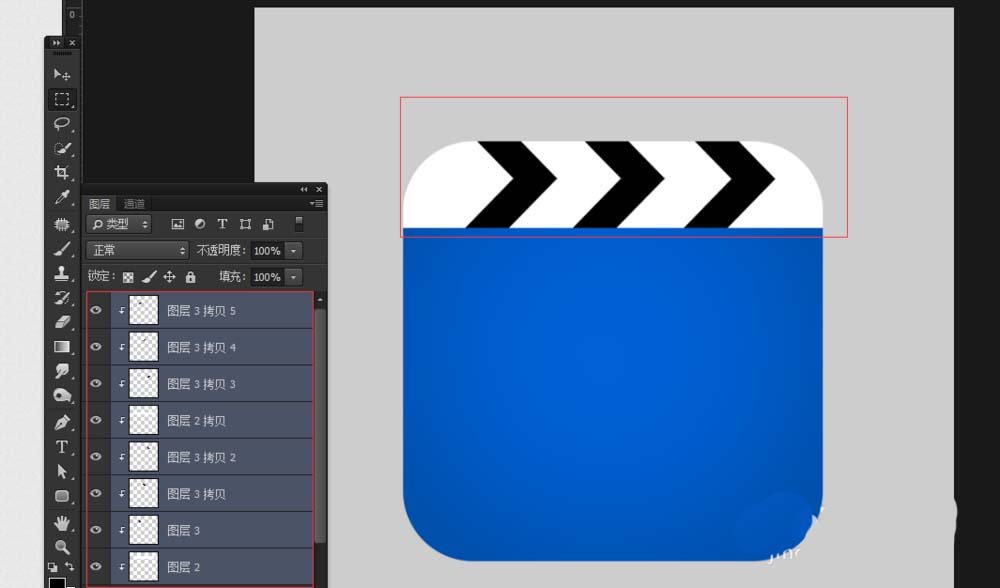Open the 正常 blend mode dropdown
The image size is (1000, 588).
pos(138,251)
